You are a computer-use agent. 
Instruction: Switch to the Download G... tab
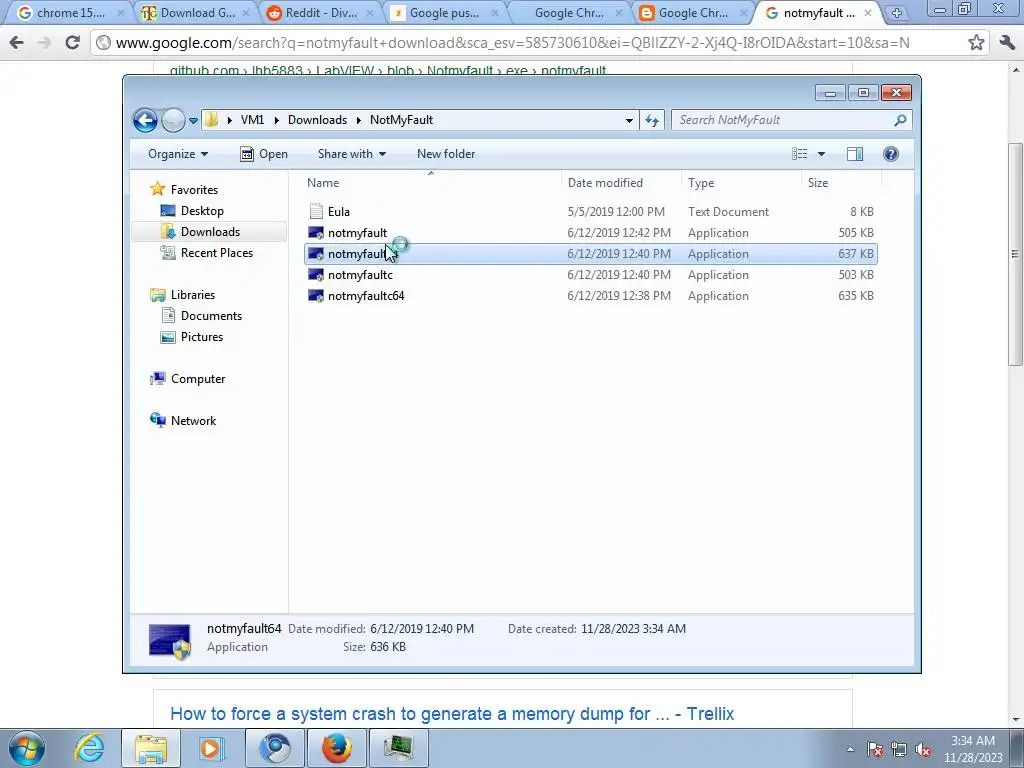click(197, 13)
